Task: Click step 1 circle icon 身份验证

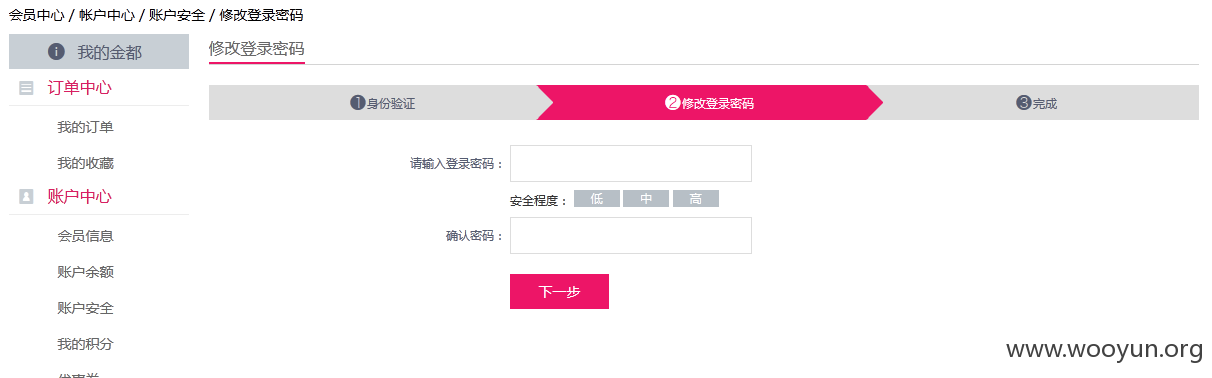Action: click(357, 102)
